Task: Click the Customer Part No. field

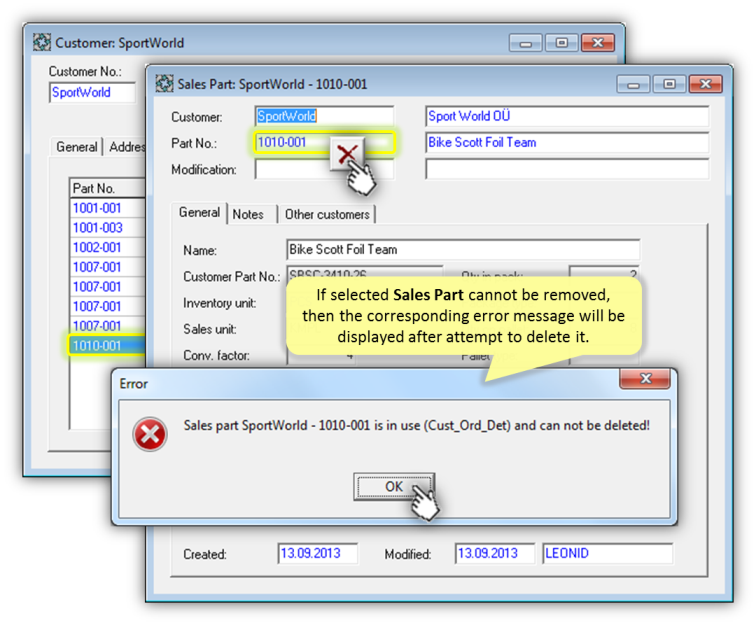Action: point(364,273)
